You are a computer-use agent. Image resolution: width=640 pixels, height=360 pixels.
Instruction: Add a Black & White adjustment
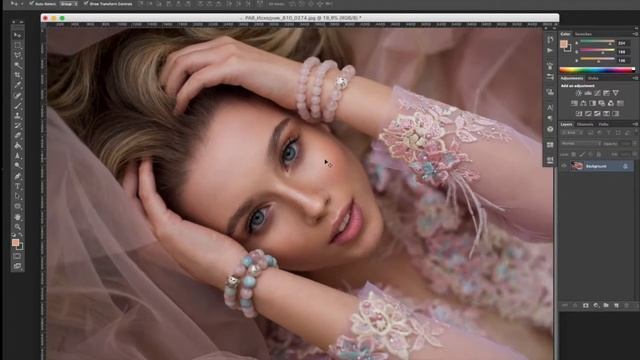click(x=593, y=103)
